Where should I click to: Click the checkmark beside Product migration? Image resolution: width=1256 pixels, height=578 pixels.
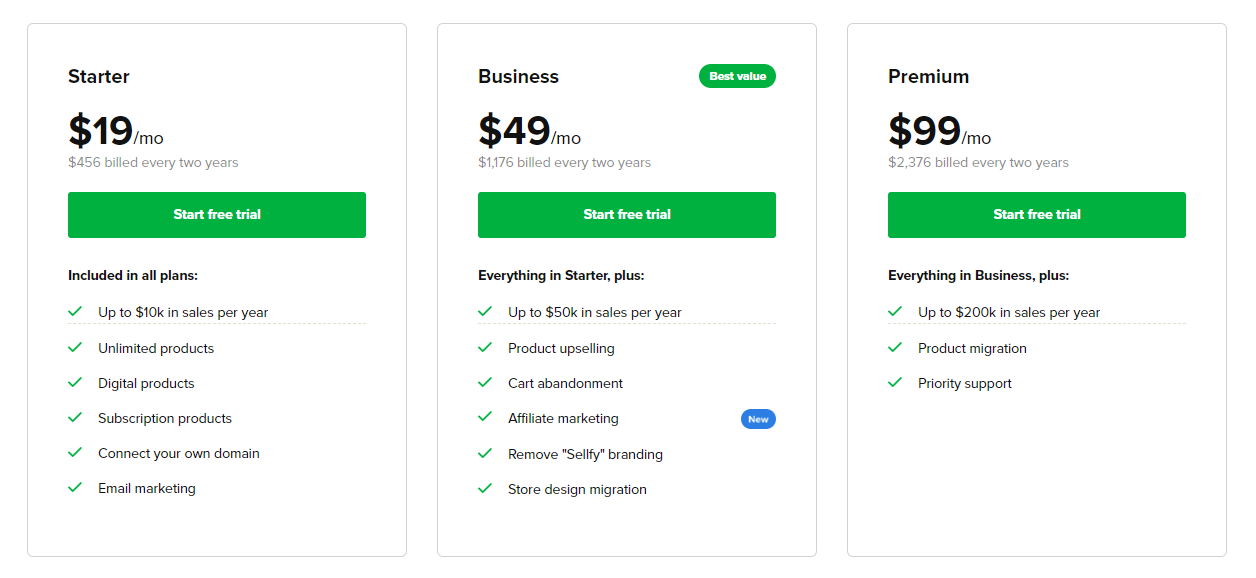tap(895, 347)
